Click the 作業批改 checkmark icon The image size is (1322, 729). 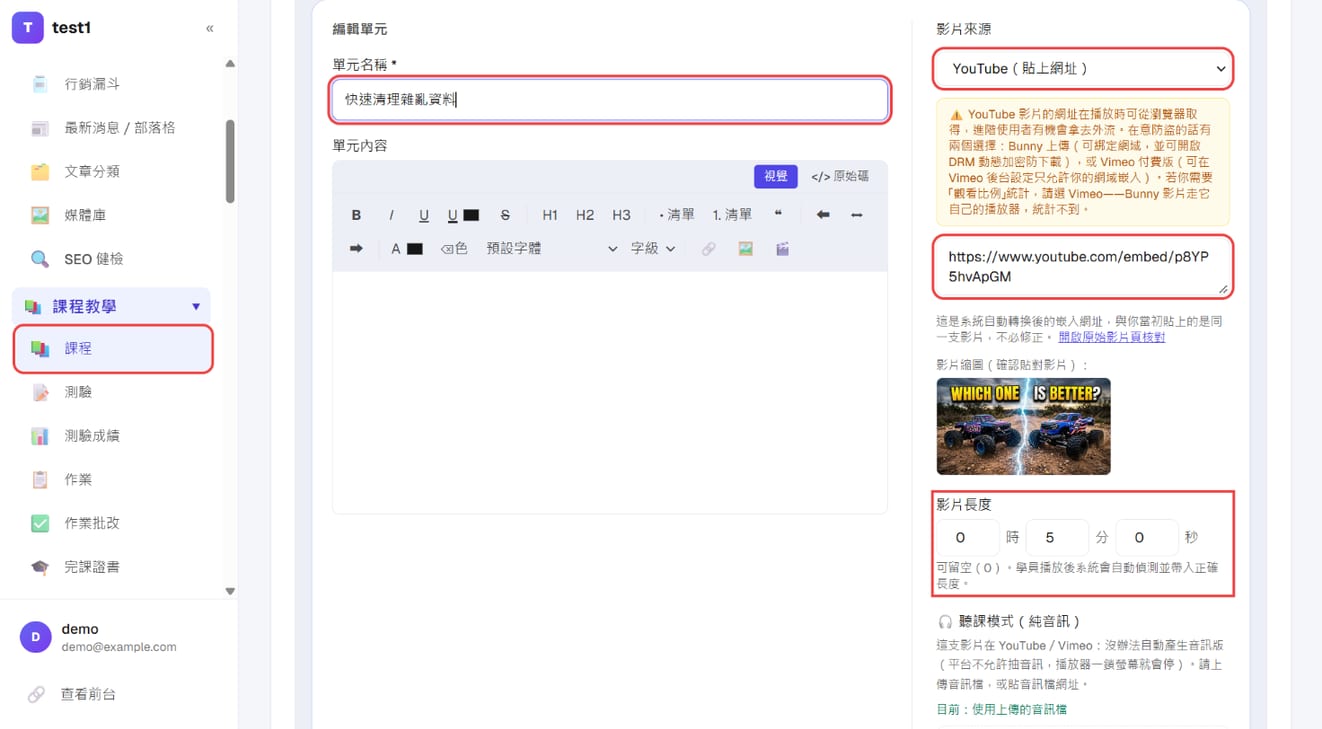pyautogui.click(x=40, y=523)
